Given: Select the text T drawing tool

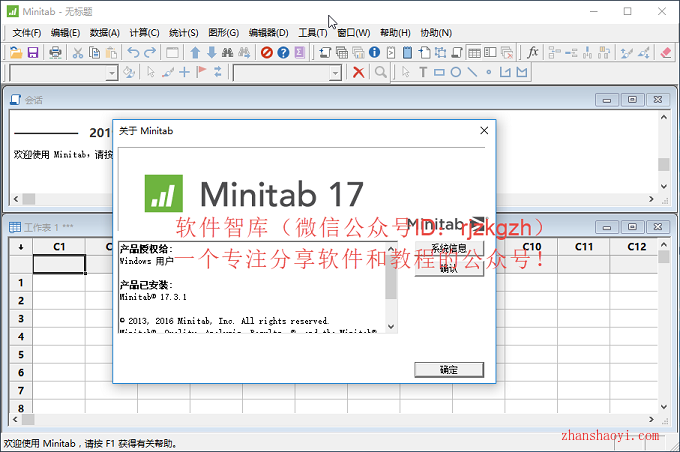Looking at the screenshot, I should [x=423, y=72].
